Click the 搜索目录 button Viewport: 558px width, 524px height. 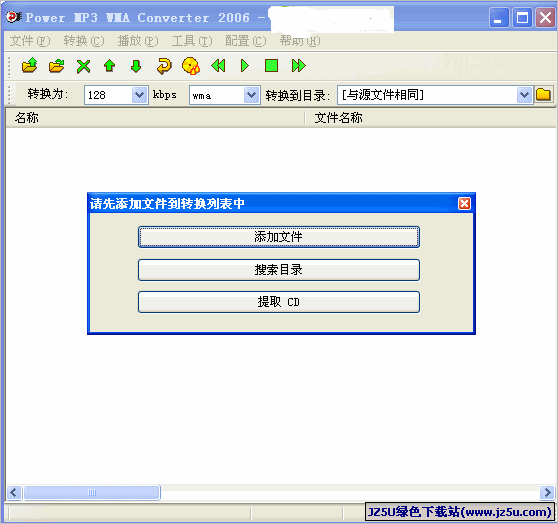coord(279,269)
